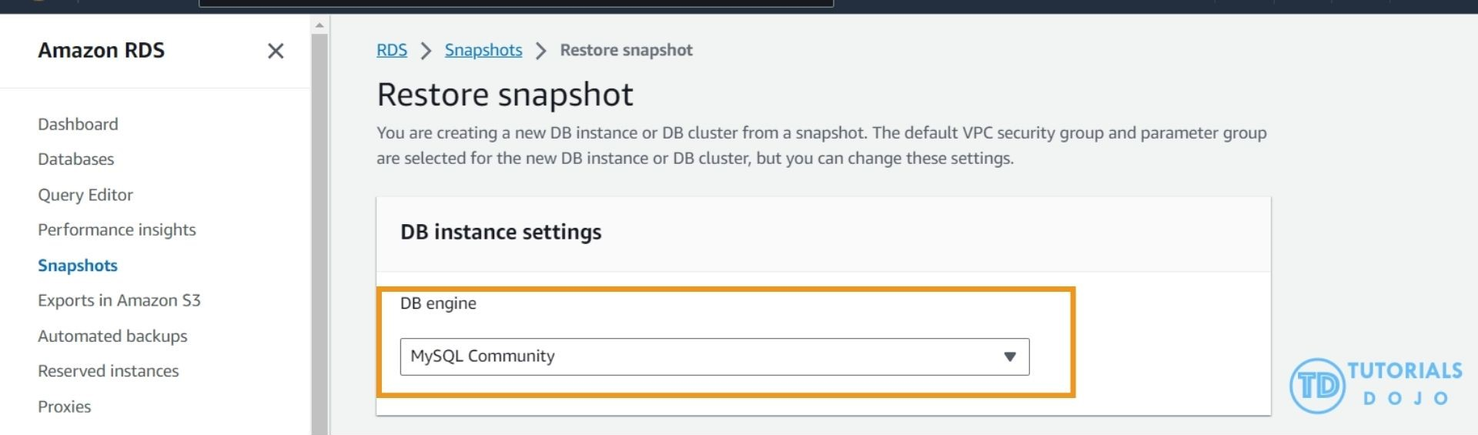Open the Dashboard page in sidebar
This screenshot has height=435, width=1478.
click(x=78, y=124)
